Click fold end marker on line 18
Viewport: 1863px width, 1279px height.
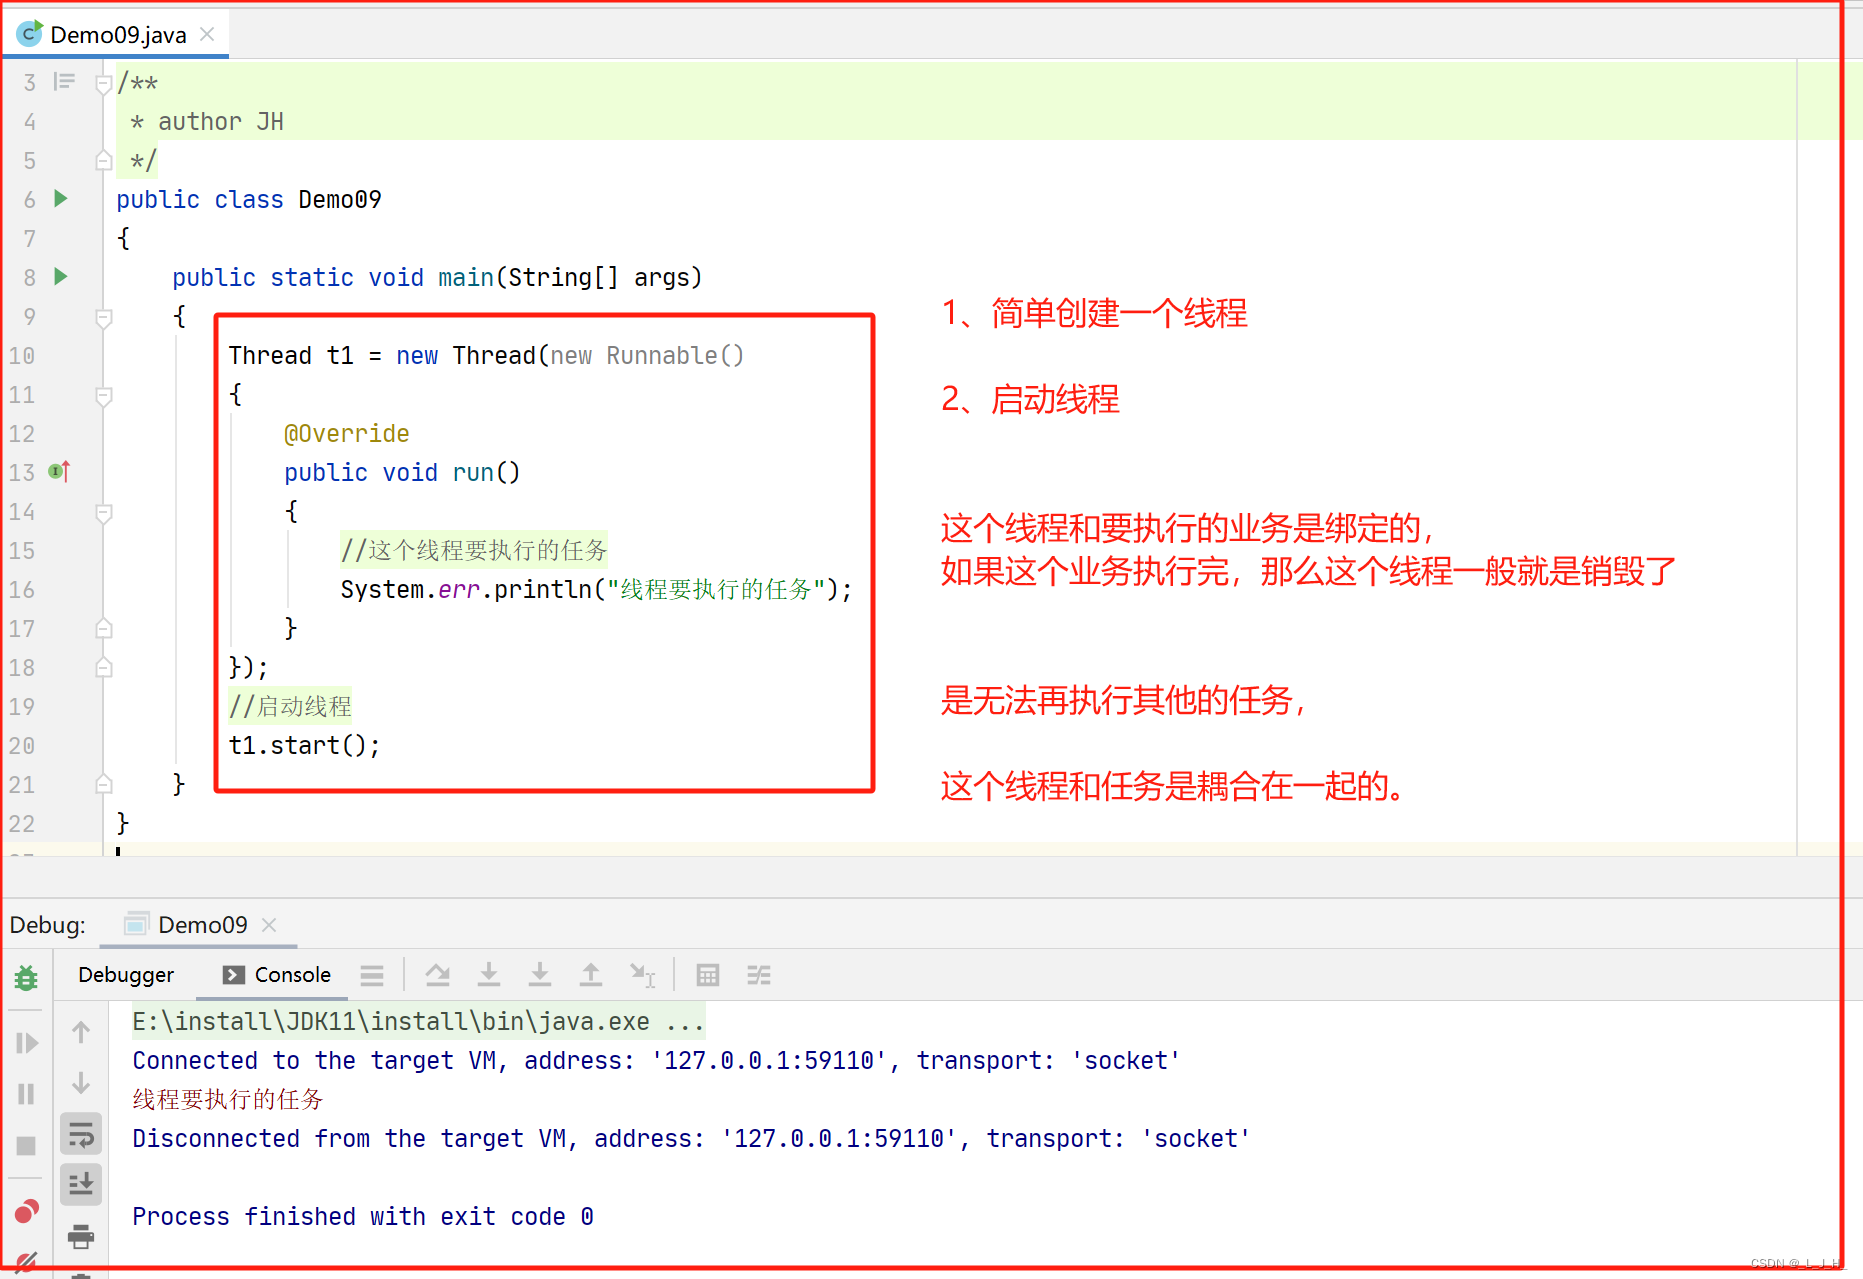click(103, 667)
